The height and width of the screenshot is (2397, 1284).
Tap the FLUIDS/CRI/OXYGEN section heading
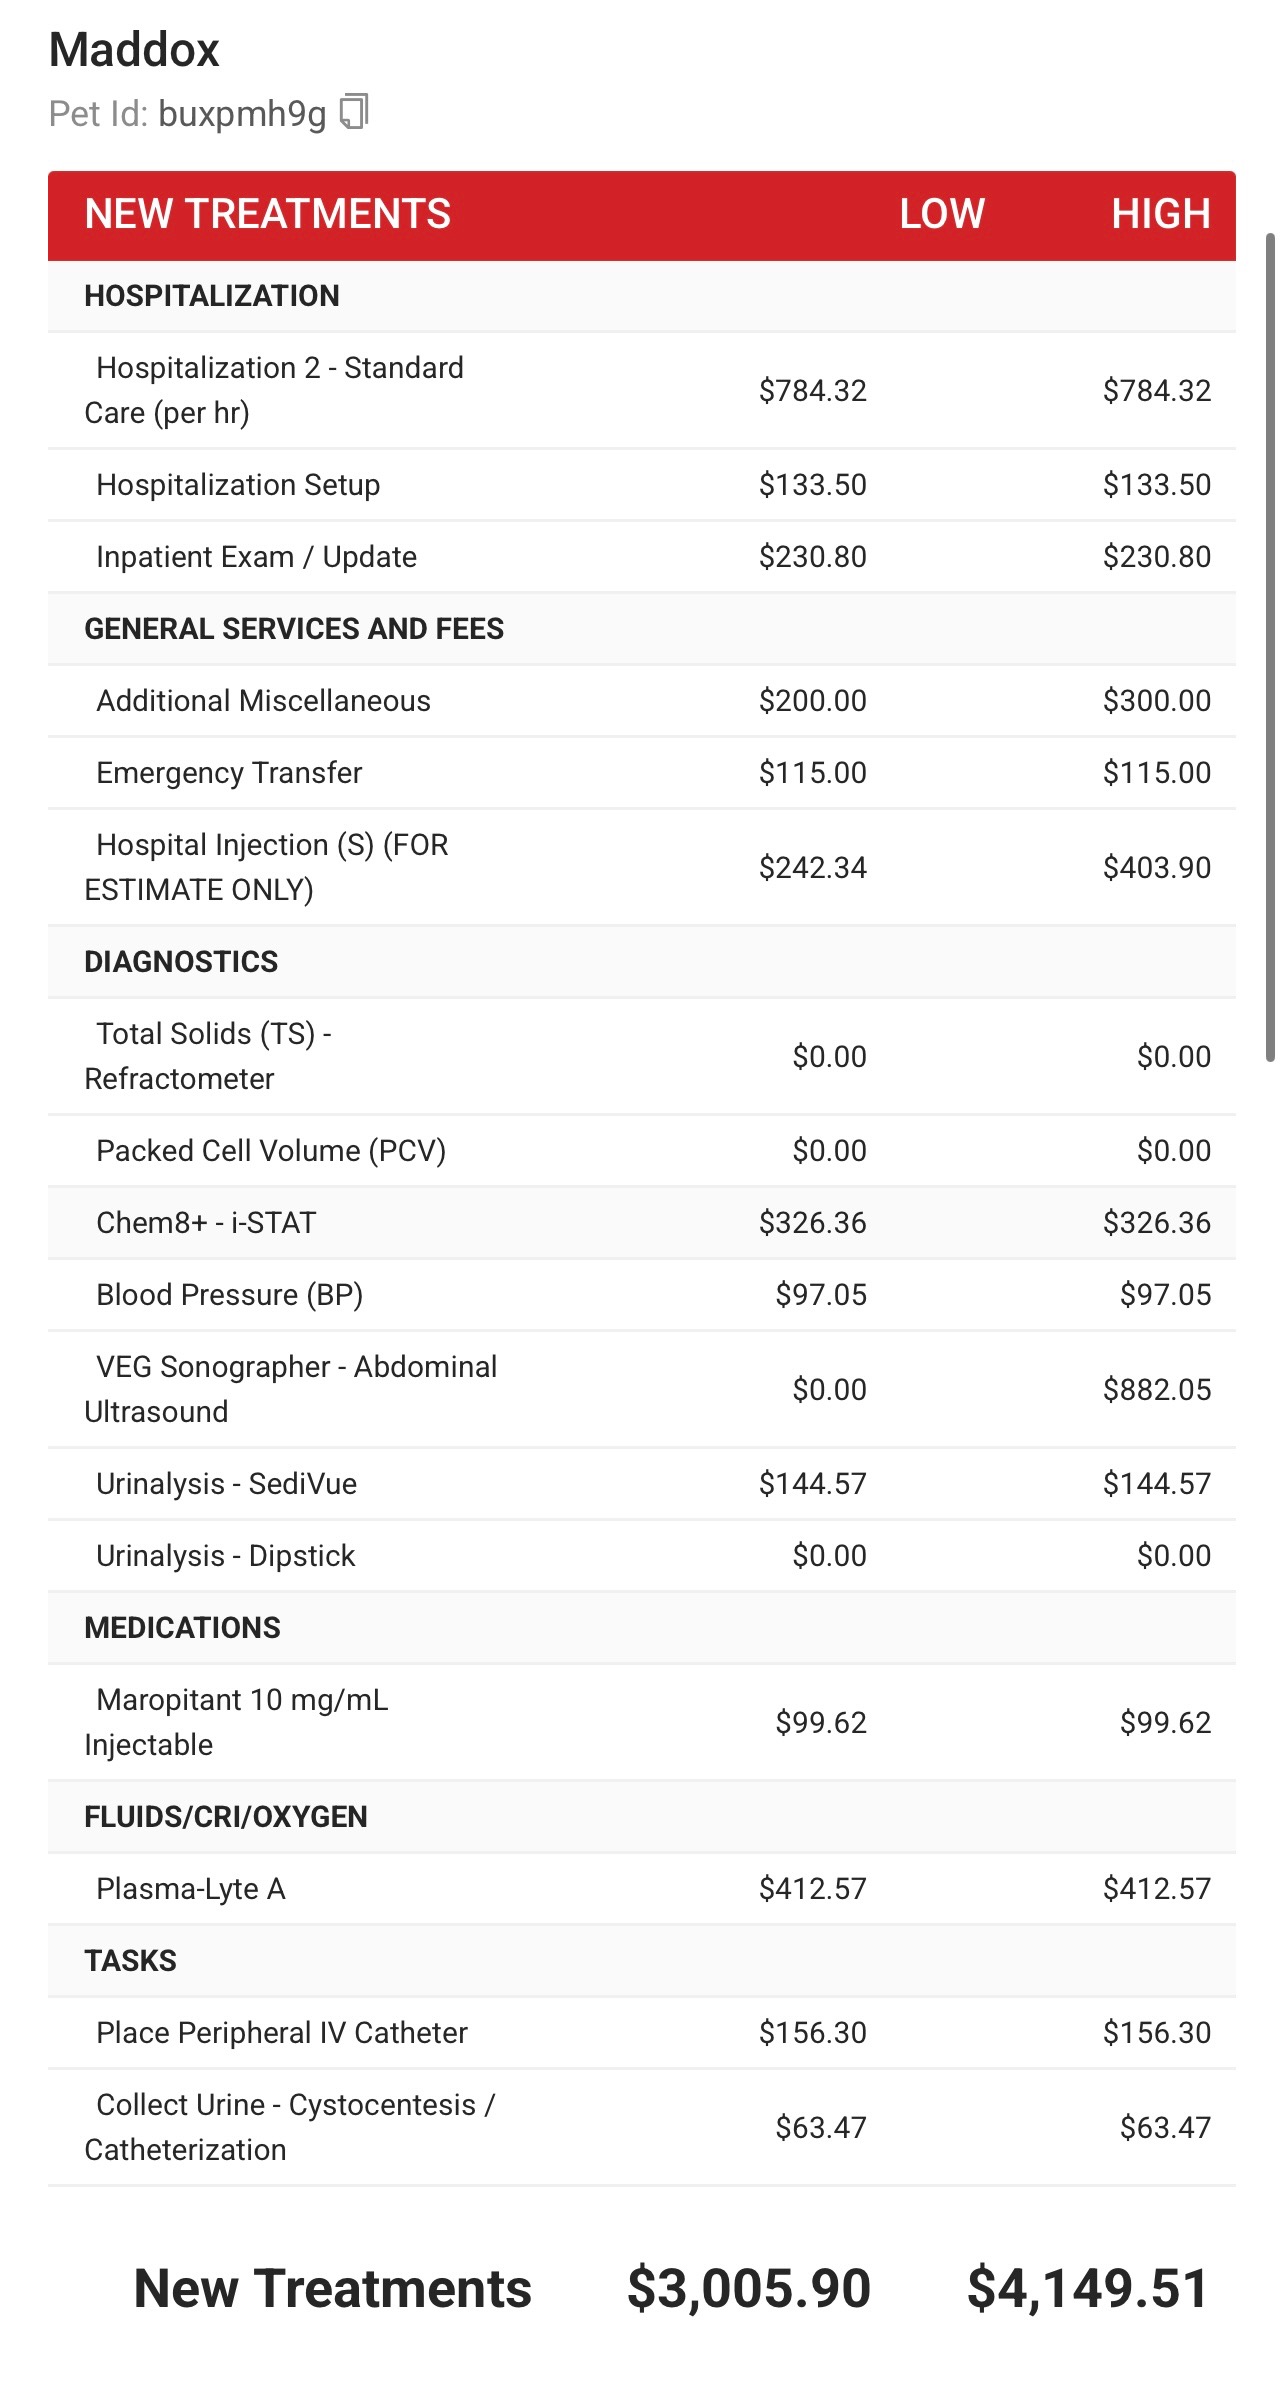(226, 1817)
